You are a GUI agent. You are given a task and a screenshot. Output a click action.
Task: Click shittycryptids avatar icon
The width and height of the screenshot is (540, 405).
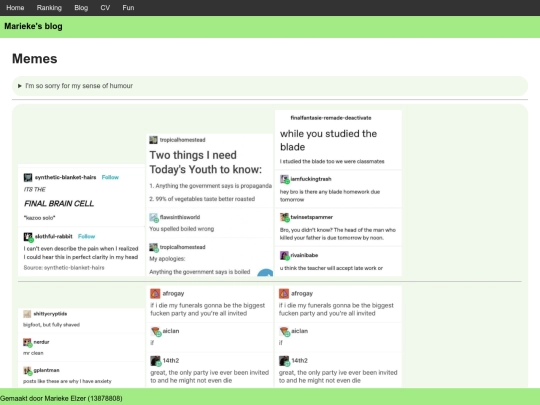pos(27,314)
